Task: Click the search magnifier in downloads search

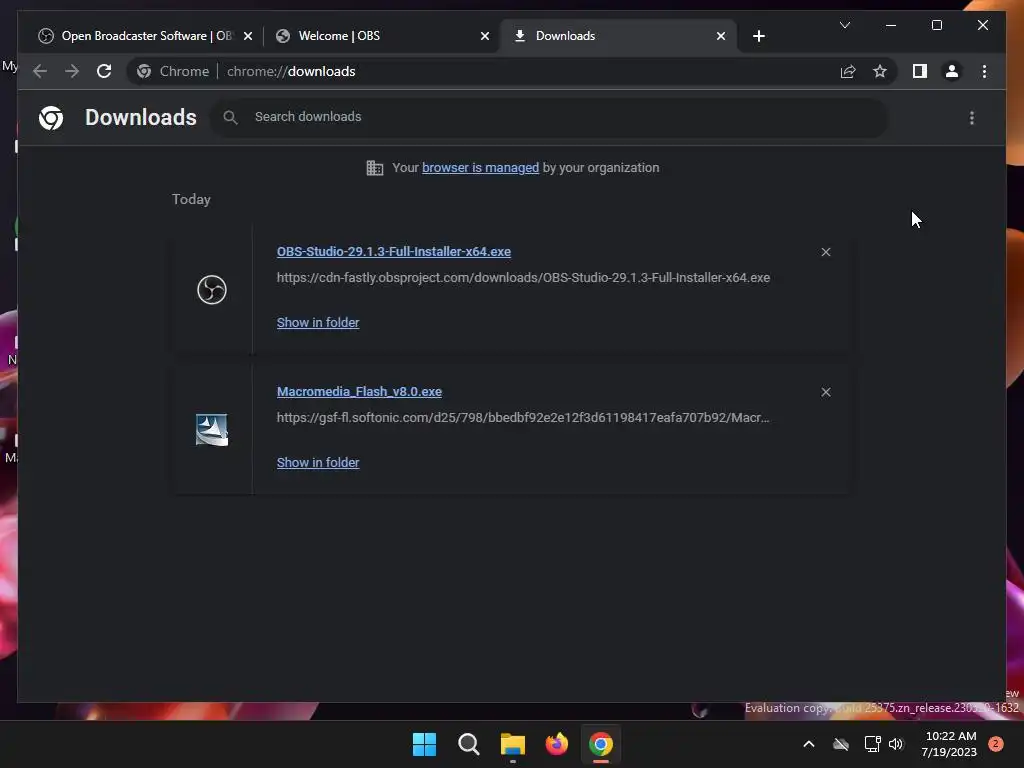Action: click(230, 118)
